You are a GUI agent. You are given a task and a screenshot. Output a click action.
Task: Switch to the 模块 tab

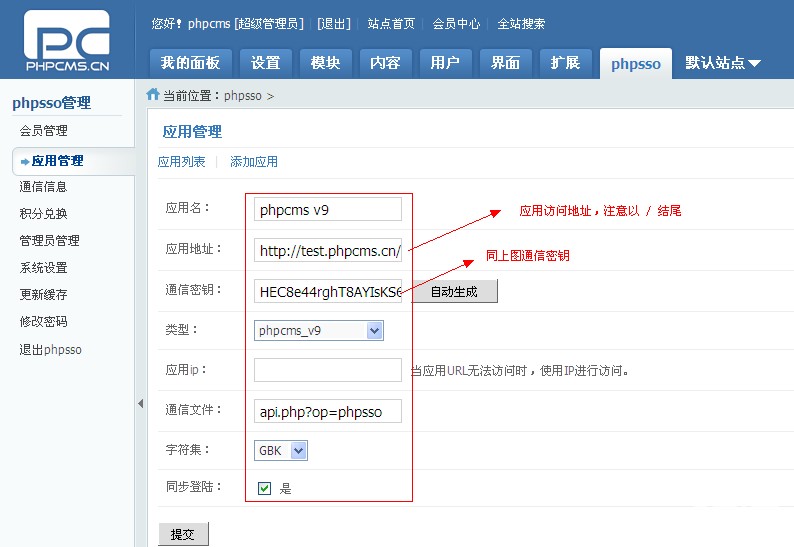tap(326, 63)
